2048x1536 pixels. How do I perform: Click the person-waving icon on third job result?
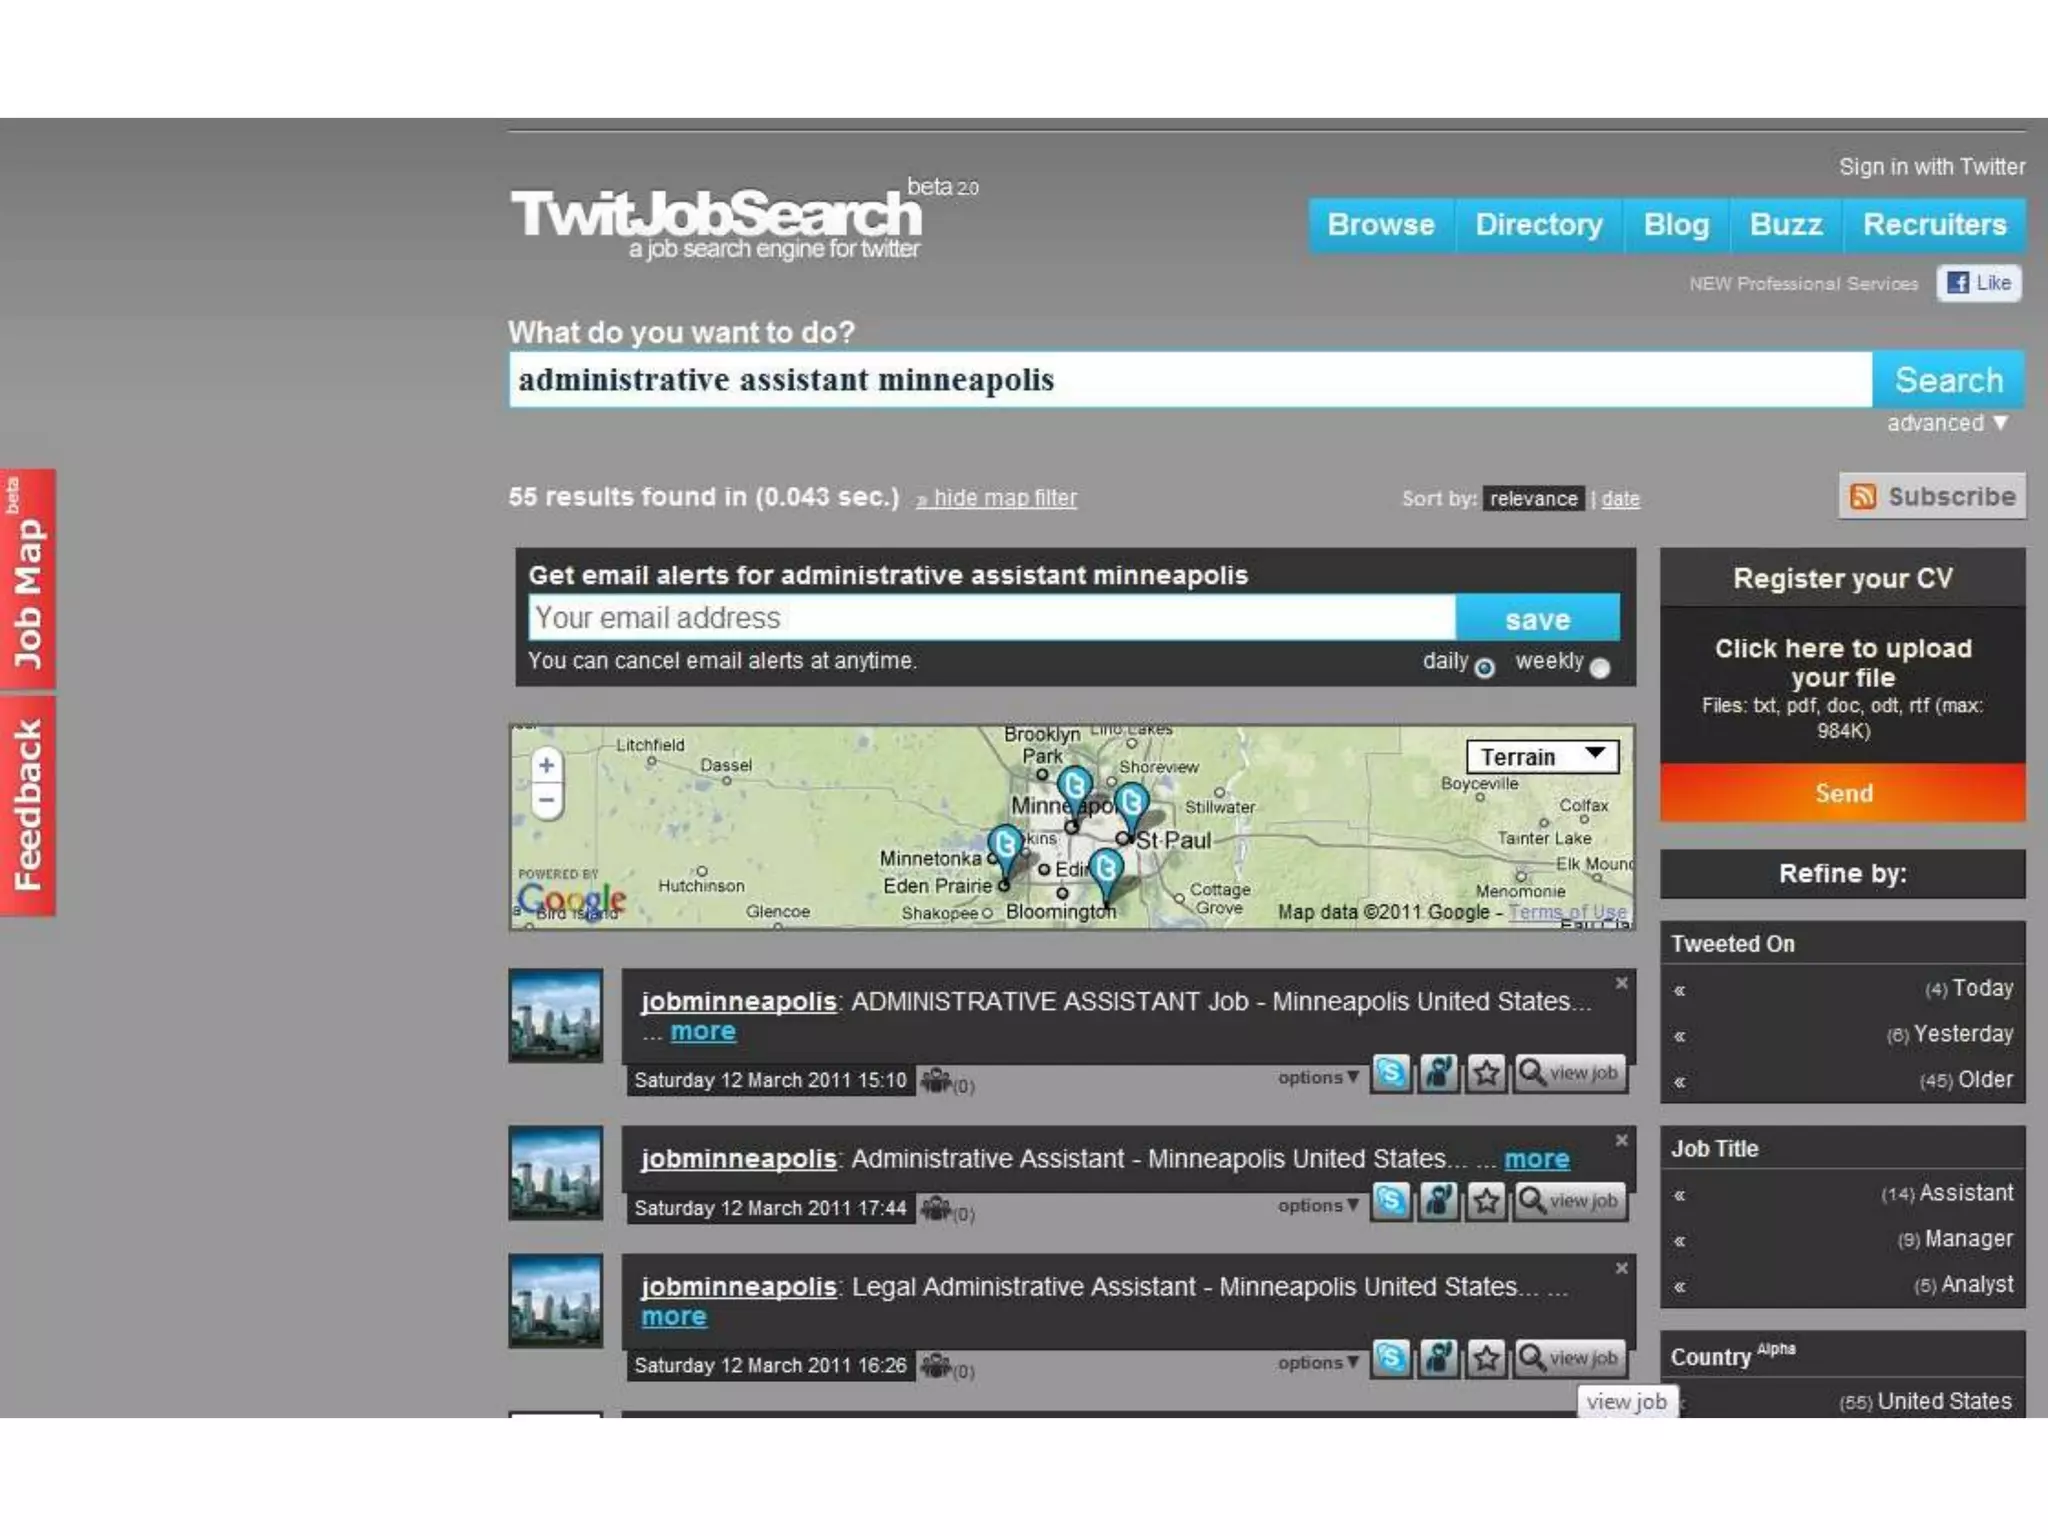point(1438,1358)
